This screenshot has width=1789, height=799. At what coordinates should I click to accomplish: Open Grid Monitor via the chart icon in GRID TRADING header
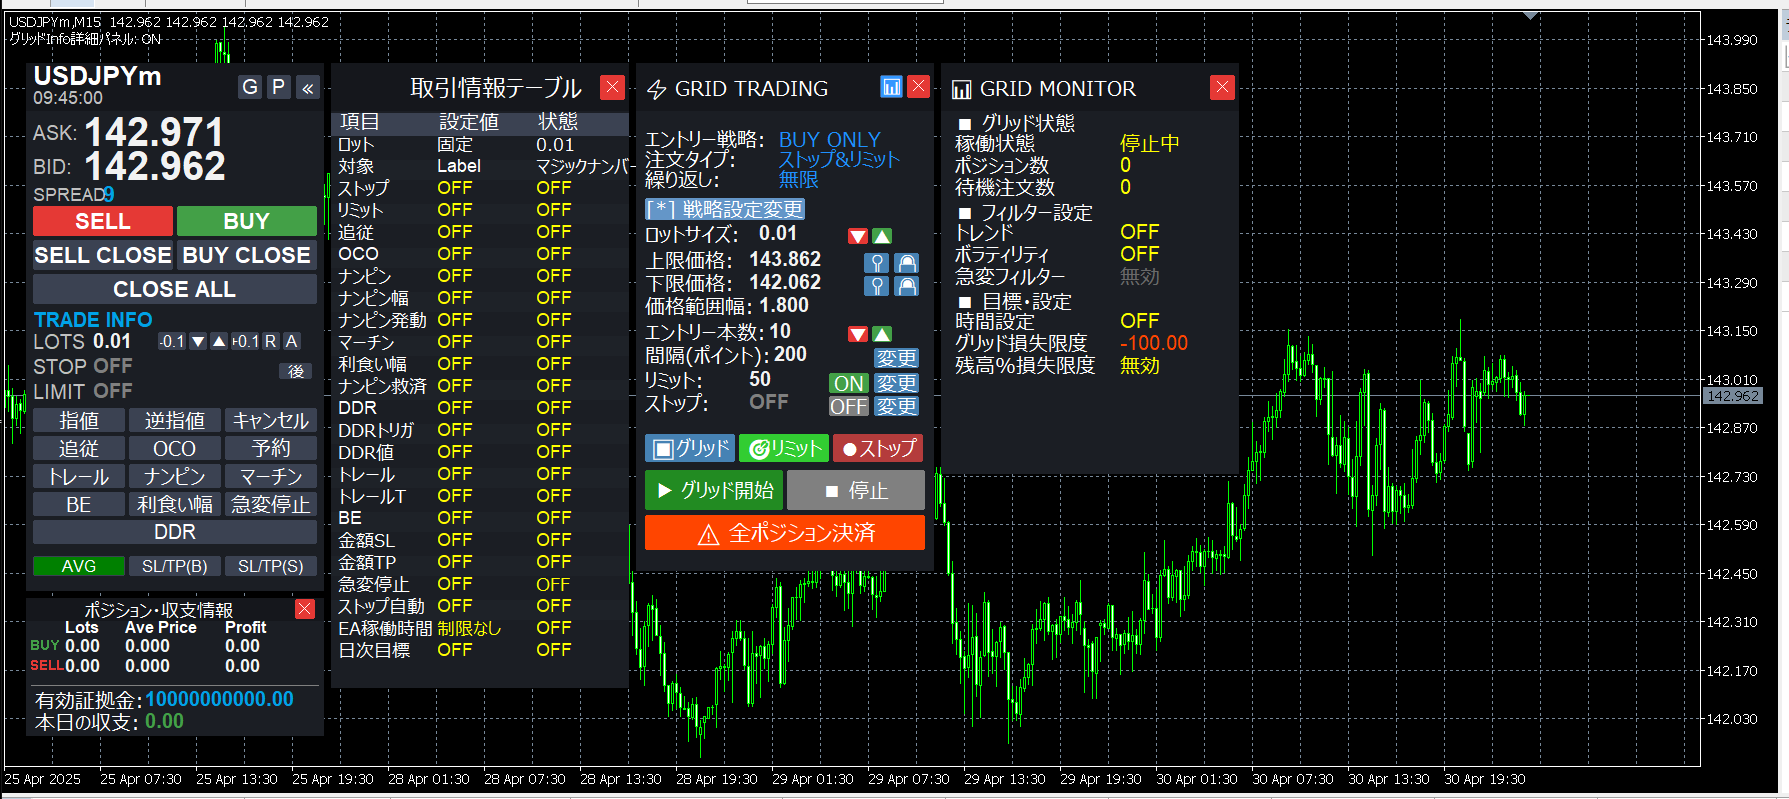tap(890, 87)
